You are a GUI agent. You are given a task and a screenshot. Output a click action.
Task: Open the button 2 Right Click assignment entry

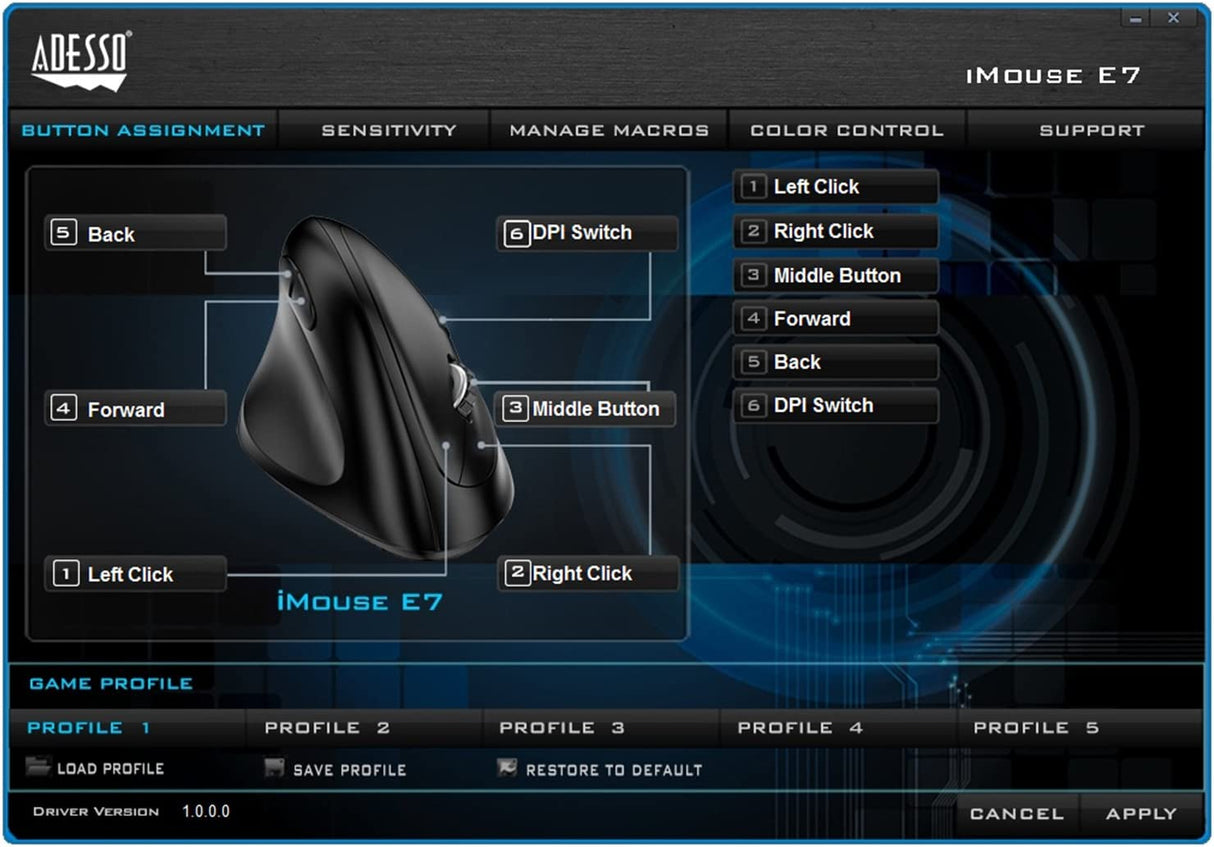click(835, 231)
